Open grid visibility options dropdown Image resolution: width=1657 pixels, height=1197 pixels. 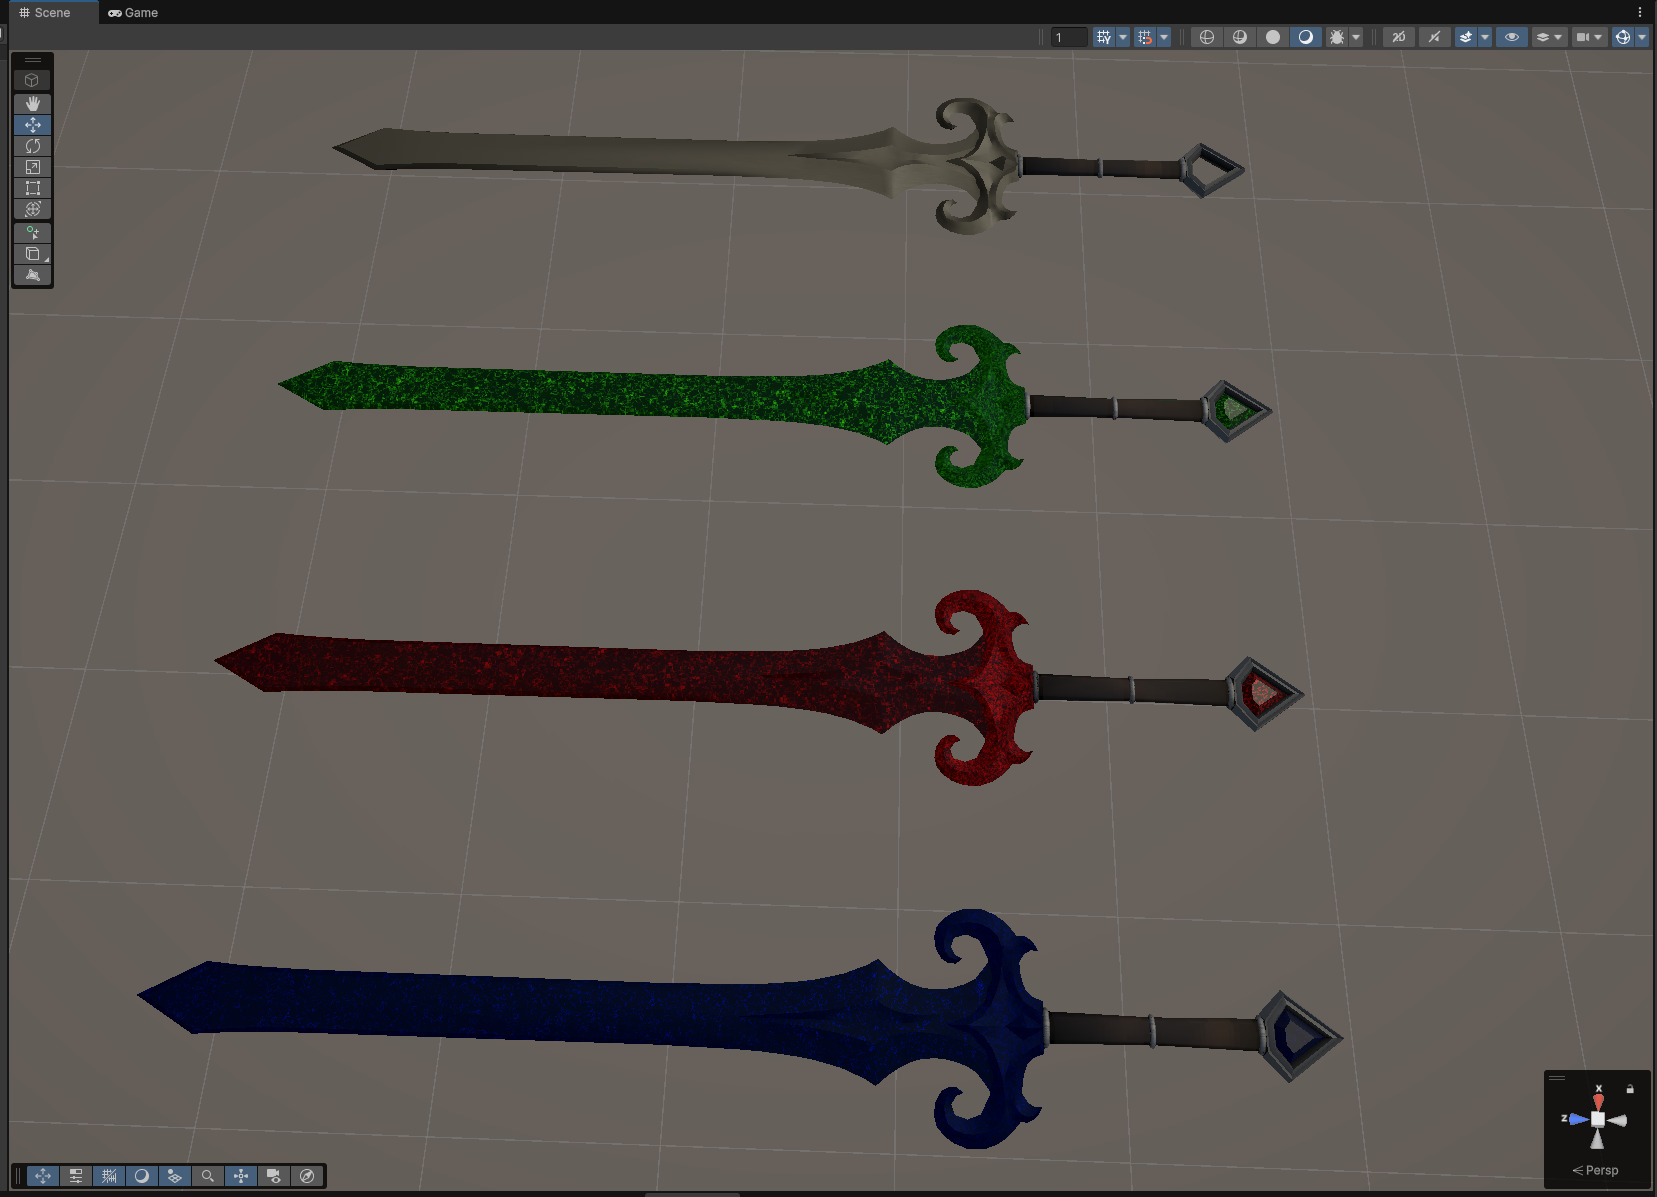click(1123, 37)
